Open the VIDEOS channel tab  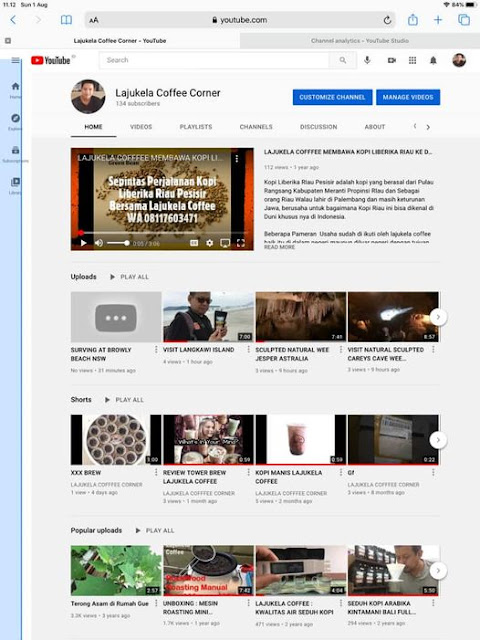click(141, 127)
